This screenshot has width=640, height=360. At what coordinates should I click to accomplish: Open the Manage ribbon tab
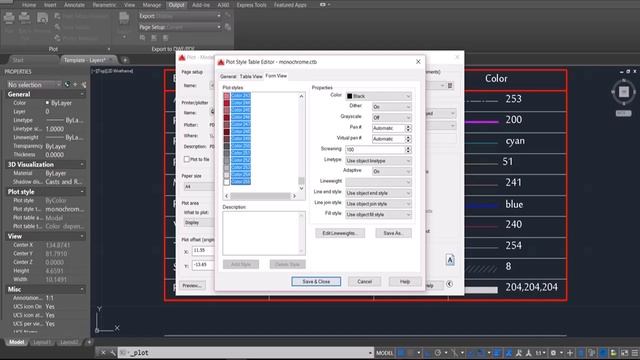(x=151, y=5)
